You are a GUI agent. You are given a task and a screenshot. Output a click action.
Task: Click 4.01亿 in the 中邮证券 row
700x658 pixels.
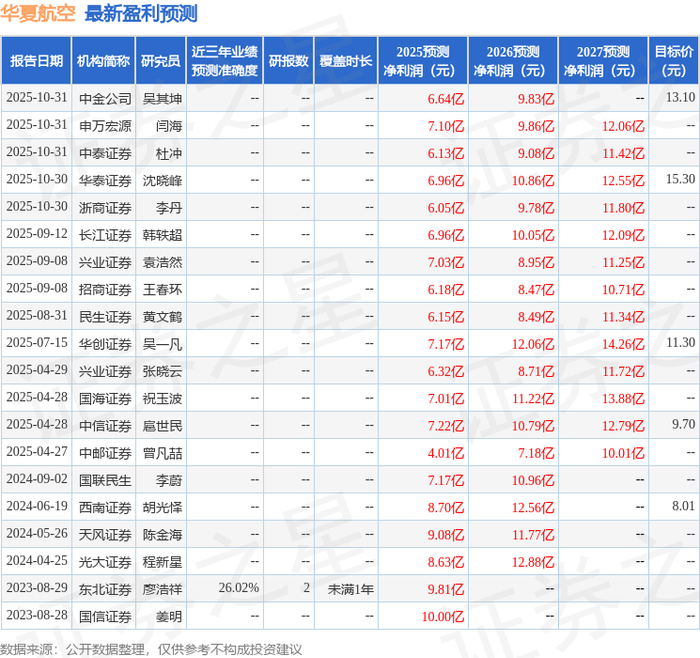(x=446, y=453)
